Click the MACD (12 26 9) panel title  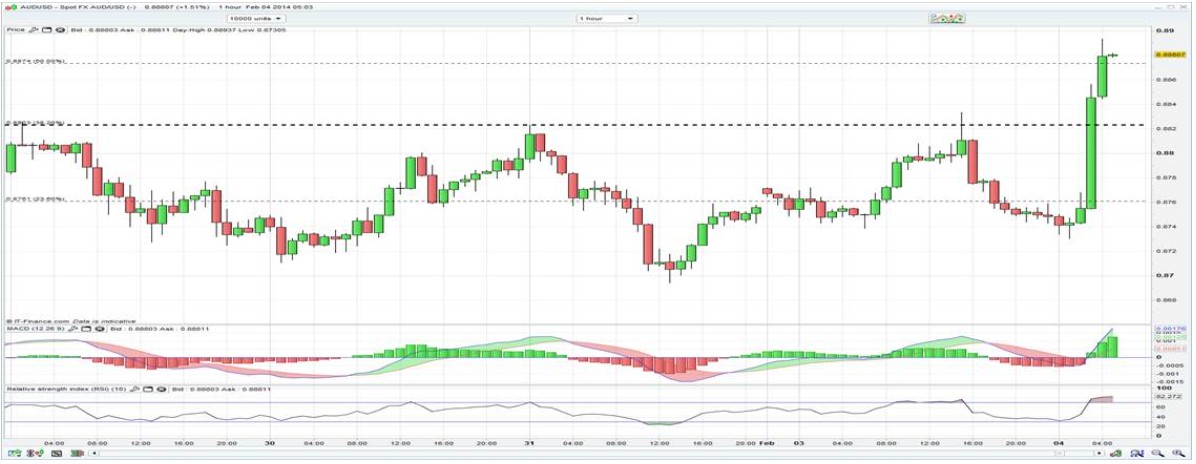pos(35,329)
